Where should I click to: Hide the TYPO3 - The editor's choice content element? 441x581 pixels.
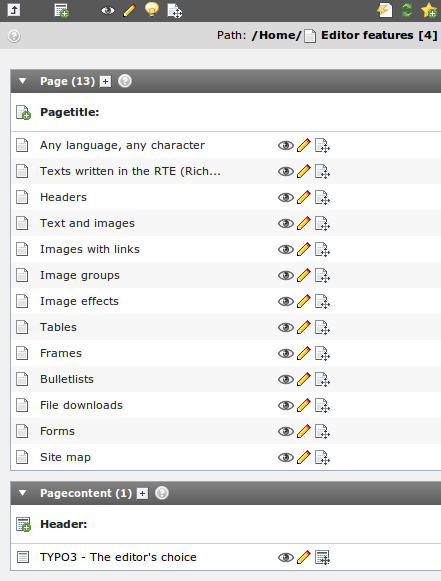pyautogui.click(x=285, y=558)
